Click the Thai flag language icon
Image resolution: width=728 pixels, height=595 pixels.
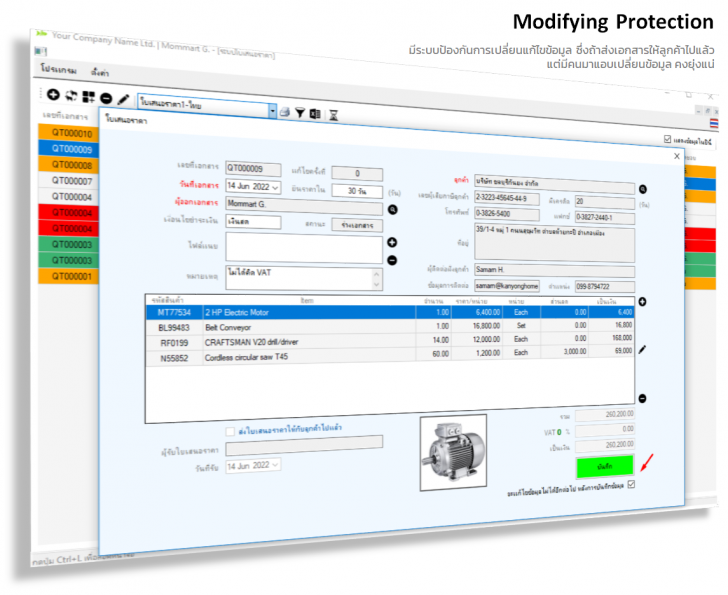[x=714, y=123]
